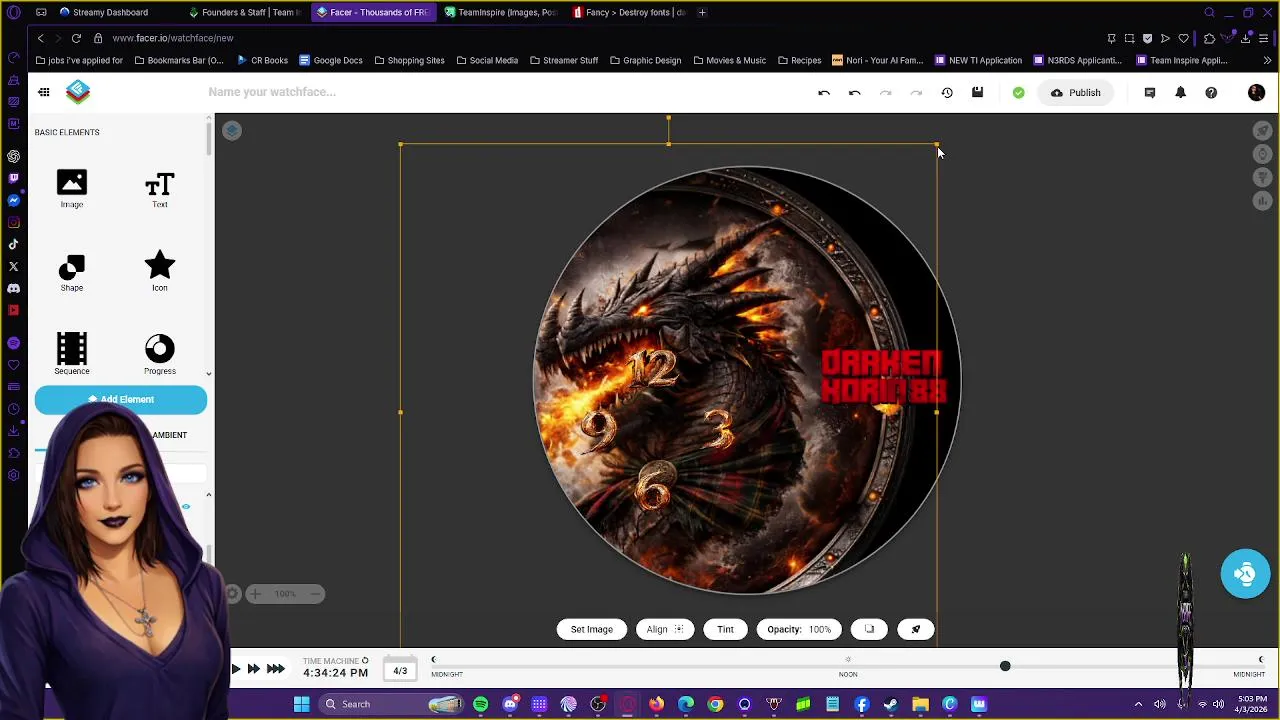Viewport: 1280px width, 720px height.
Task: Open Steam from the taskbar
Action: (x=890, y=704)
